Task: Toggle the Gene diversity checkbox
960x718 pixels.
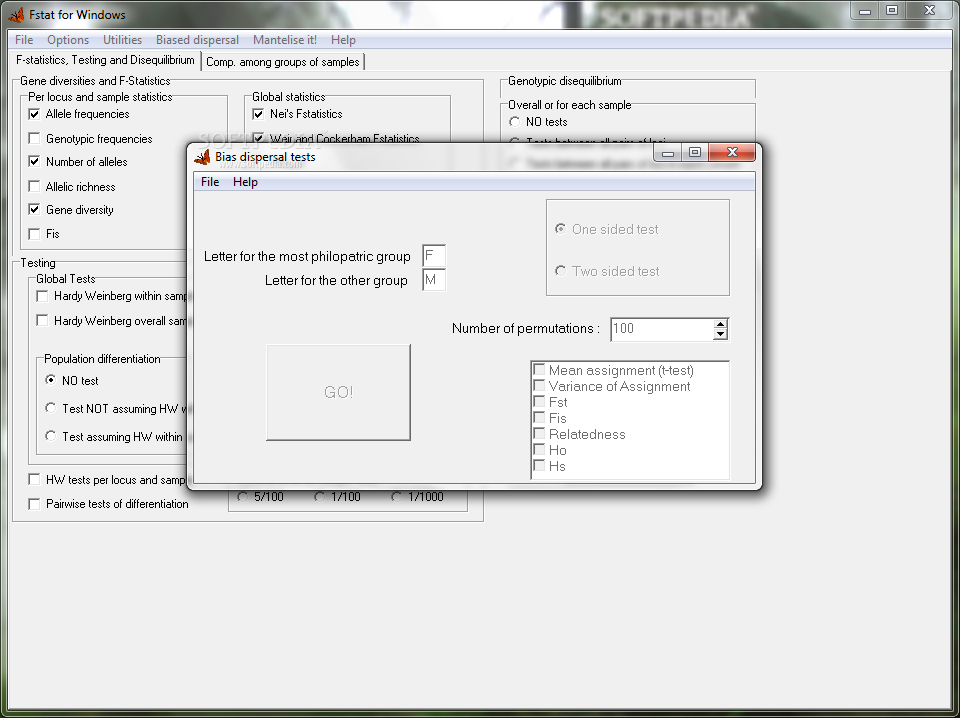Action: click(34, 209)
